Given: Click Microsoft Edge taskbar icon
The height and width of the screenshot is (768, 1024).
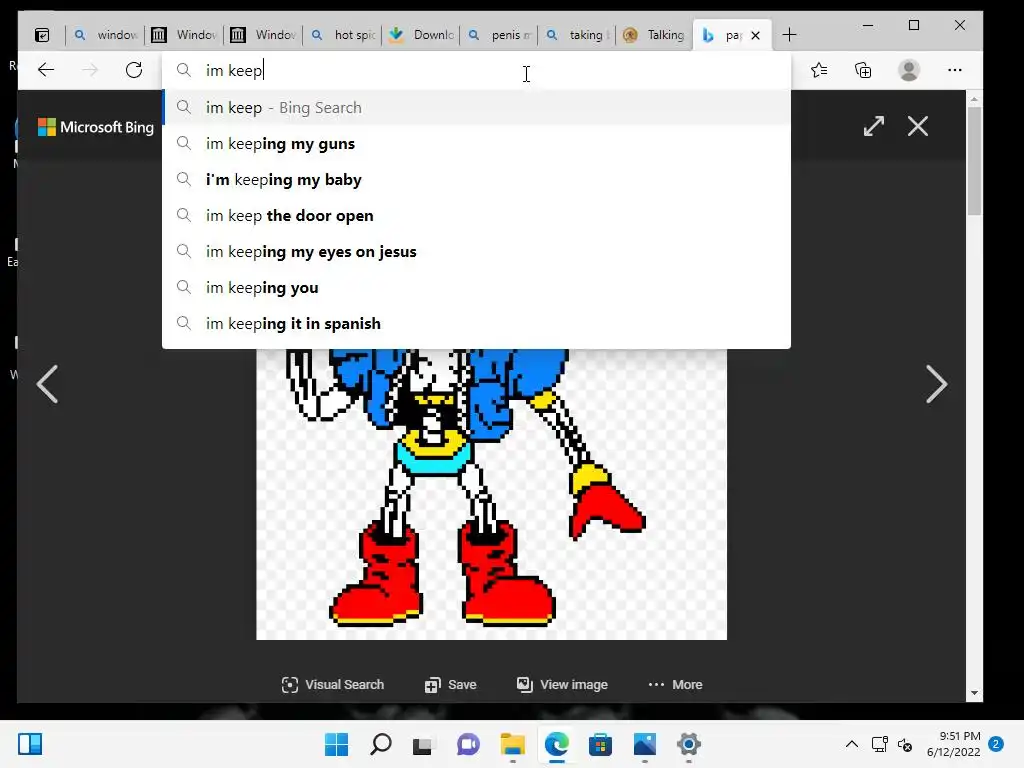Looking at the screenshot, I should pyautogui.click(x=556, y=744).
